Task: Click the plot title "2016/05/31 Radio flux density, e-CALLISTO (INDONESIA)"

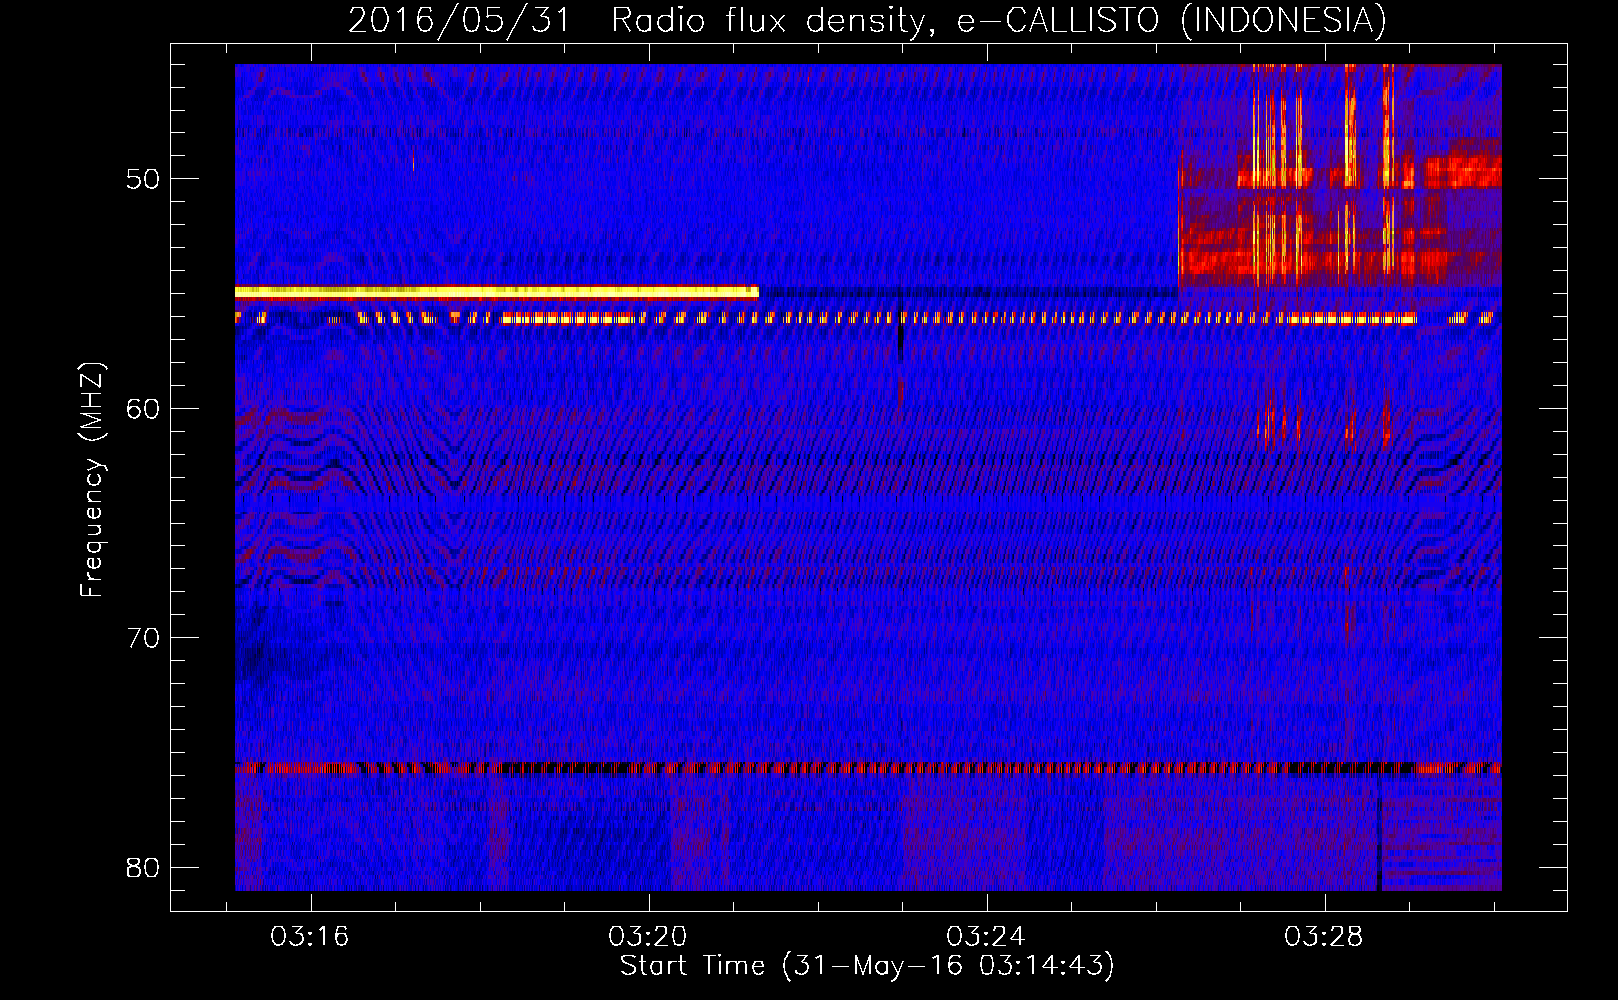Action: click(867, 20)
